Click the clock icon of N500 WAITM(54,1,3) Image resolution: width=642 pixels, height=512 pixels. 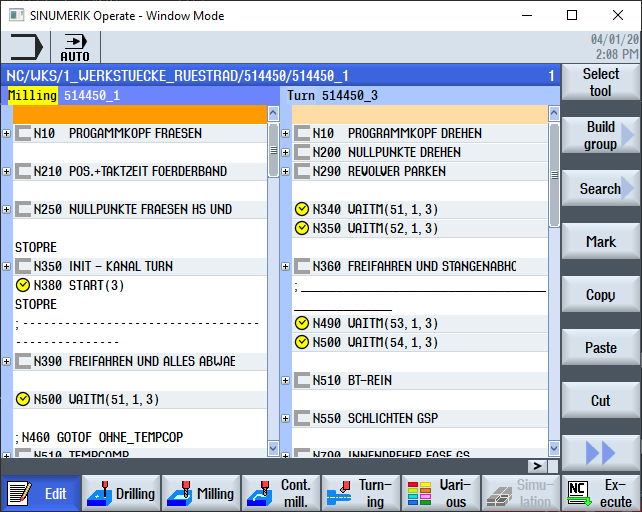coord(302,342)
